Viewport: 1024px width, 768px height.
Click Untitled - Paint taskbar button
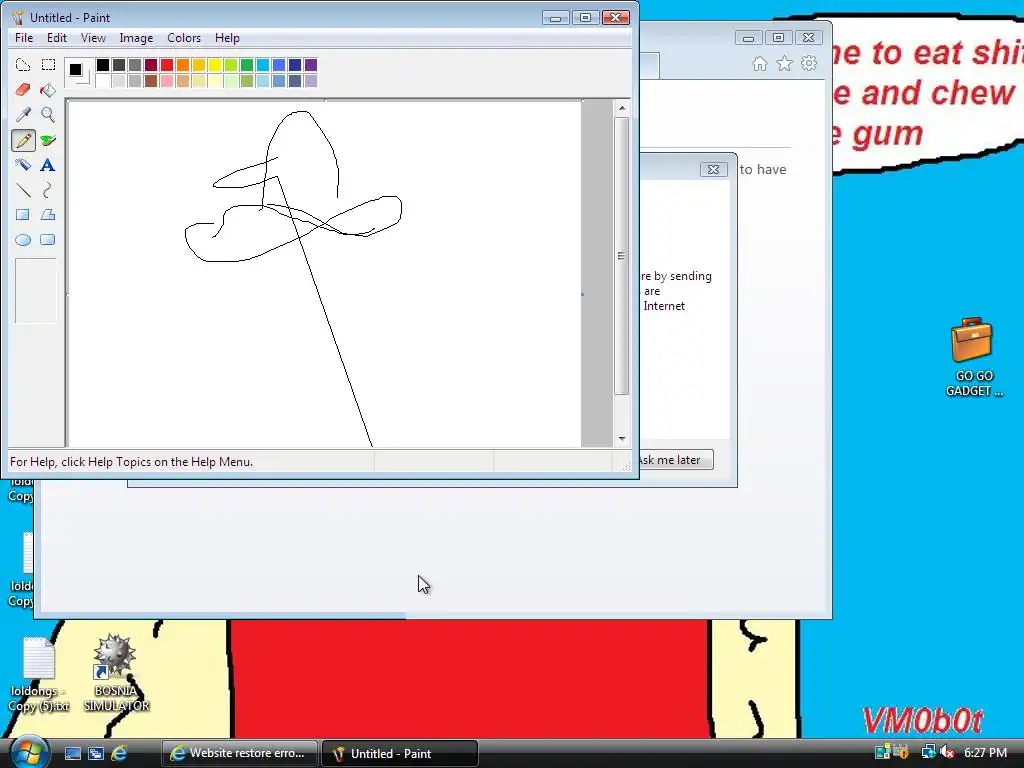400,753
